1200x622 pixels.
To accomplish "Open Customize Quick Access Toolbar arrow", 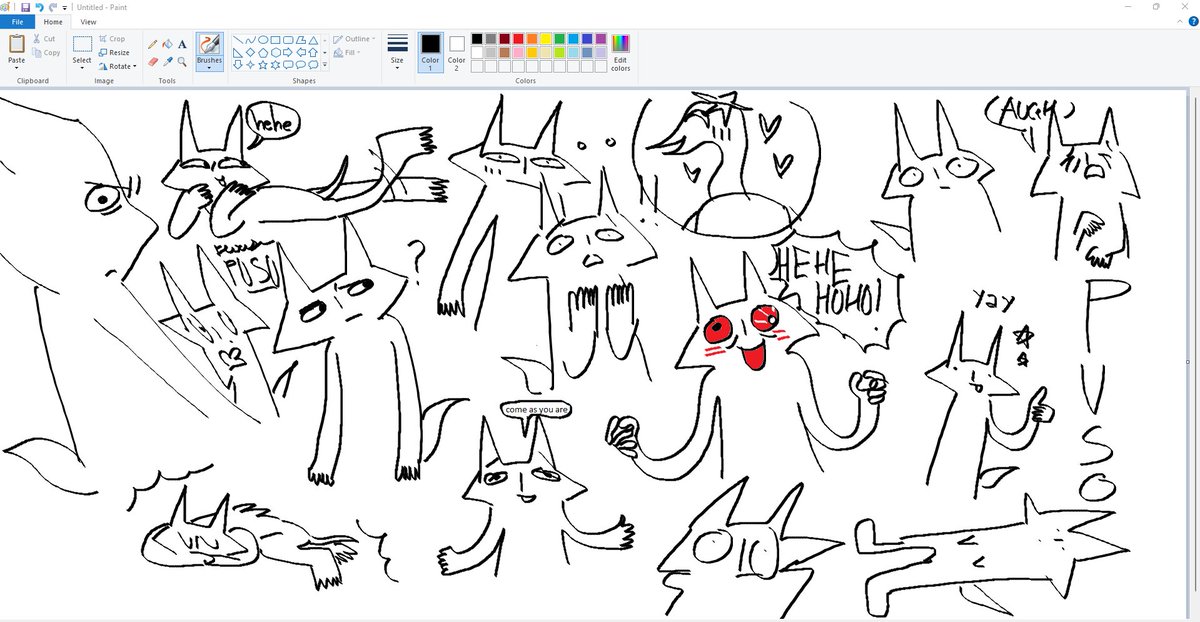I will 65,8.
